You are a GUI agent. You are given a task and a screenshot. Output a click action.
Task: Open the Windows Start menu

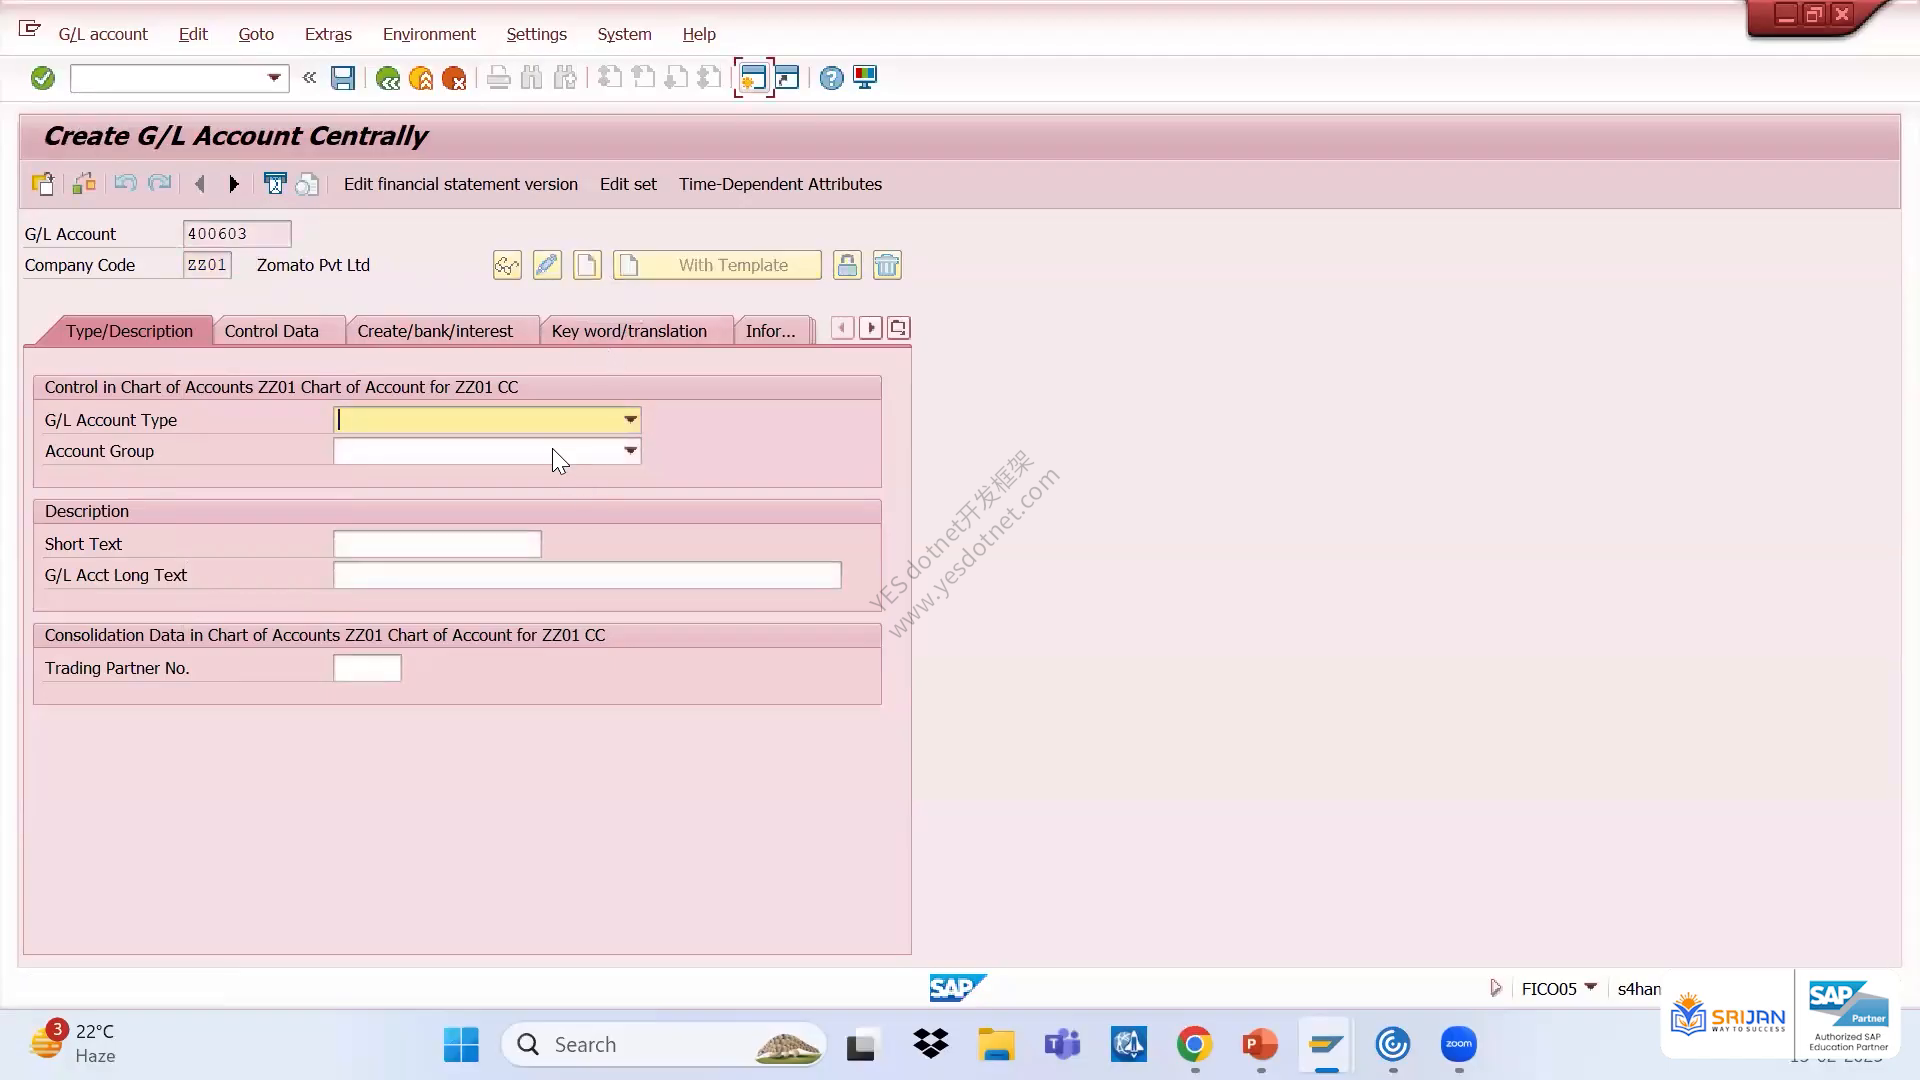[x=461, y=1045]
